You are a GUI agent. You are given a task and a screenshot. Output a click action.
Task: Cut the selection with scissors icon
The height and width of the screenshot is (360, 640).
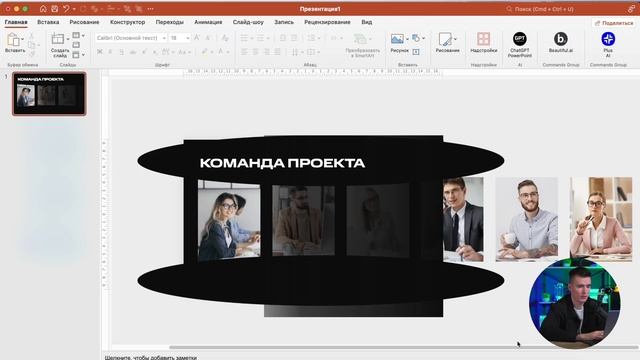click(x=32, y=36)
